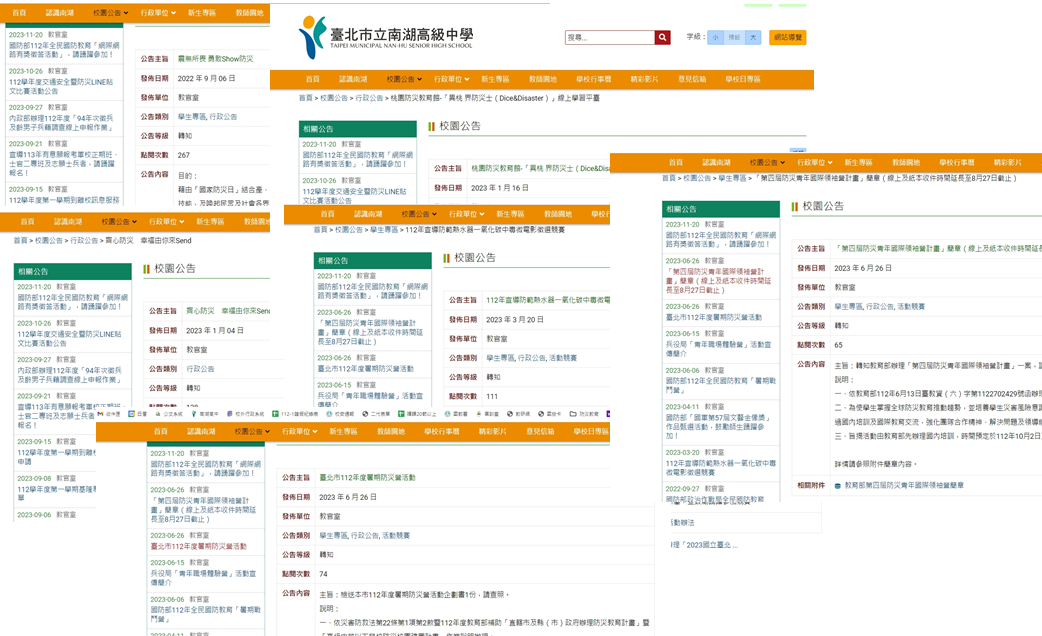
Task: Click 首頁 in the 賣心防災 page breadcrumb
Action: tap(21, 241)
